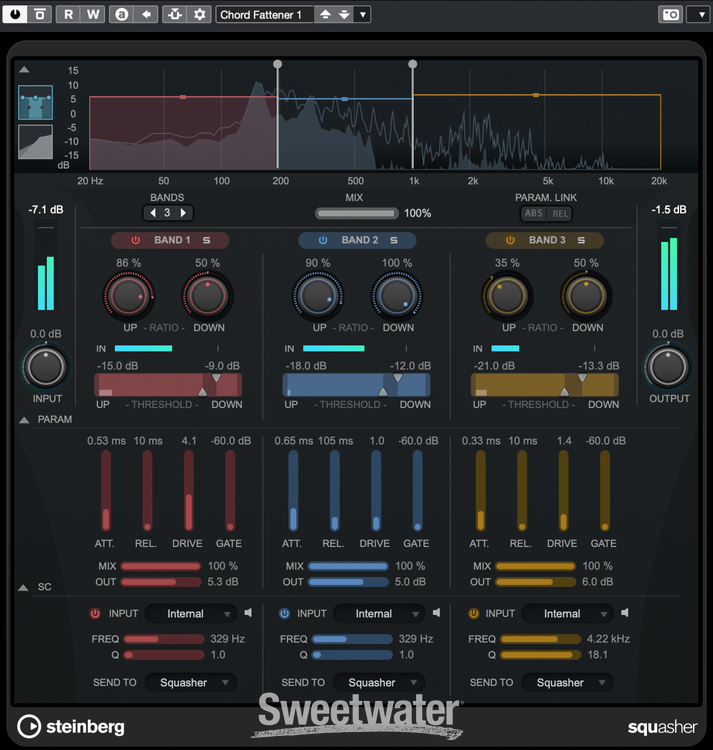Toggle the Band 1 power switch

click(135, 240)
